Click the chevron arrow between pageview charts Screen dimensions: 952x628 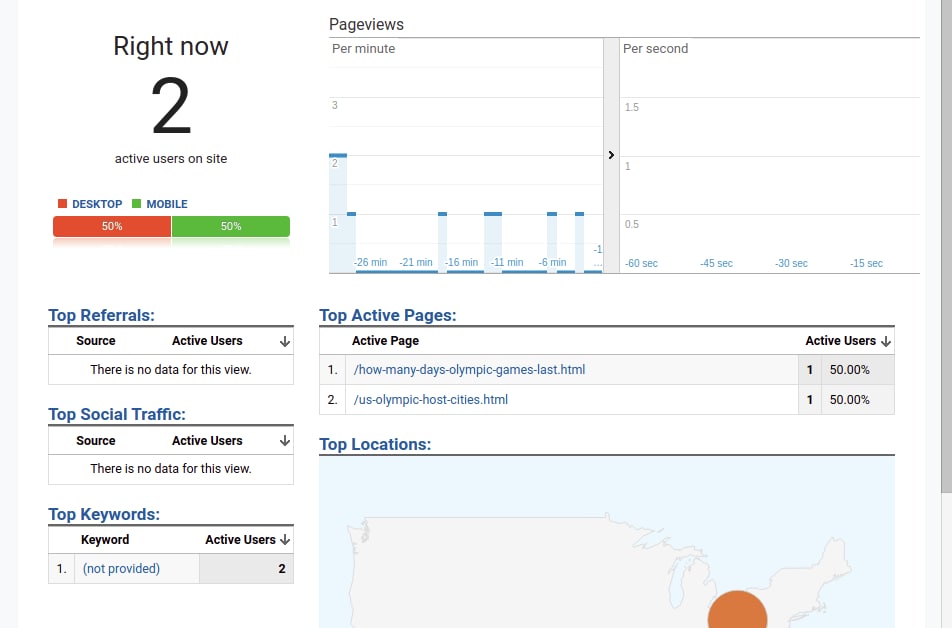pyautogui.click(x=611, y=155)
